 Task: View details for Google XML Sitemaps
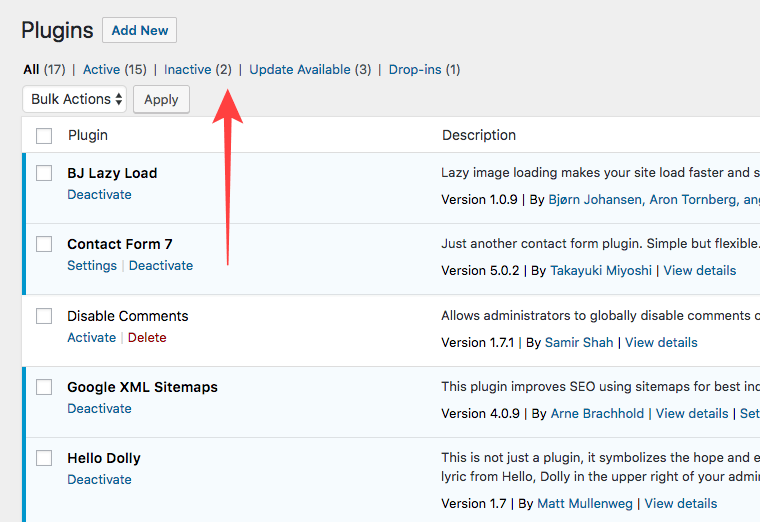[692, 413]
